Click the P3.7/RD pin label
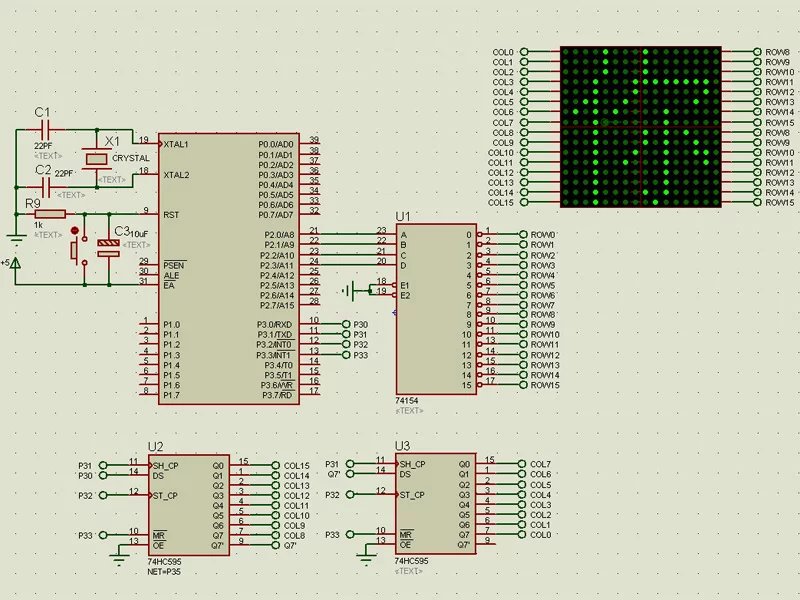This screenshot has width=800, height=600. [278, 395]
